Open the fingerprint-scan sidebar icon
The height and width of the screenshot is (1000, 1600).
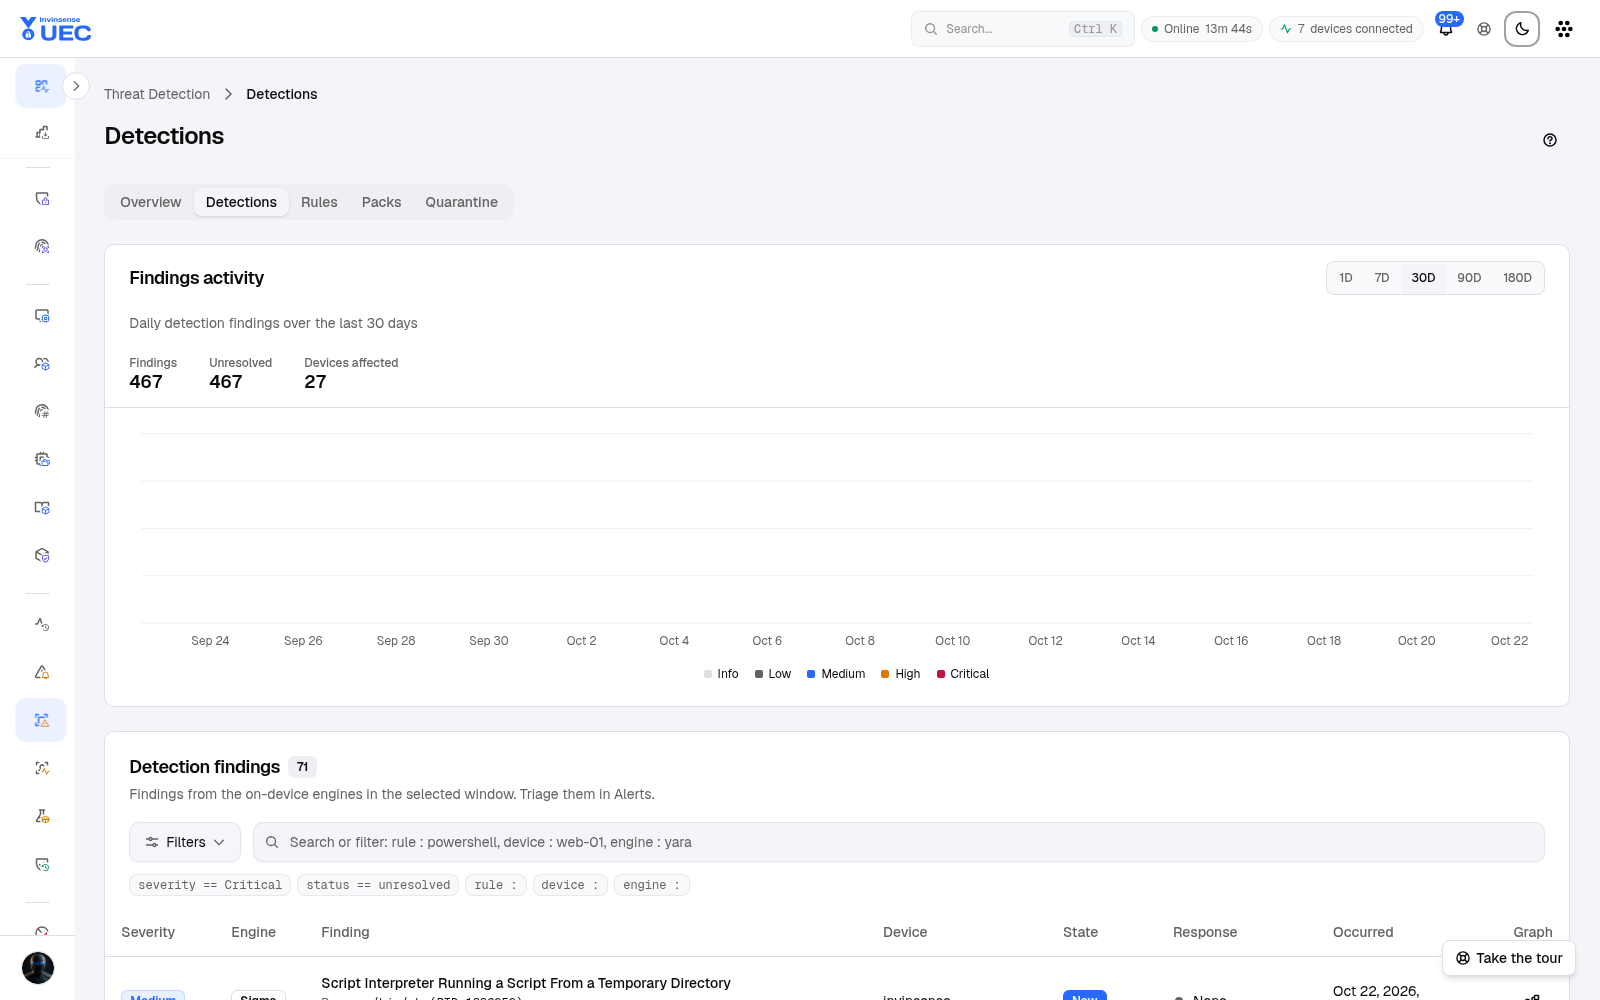tap(41, 246)
